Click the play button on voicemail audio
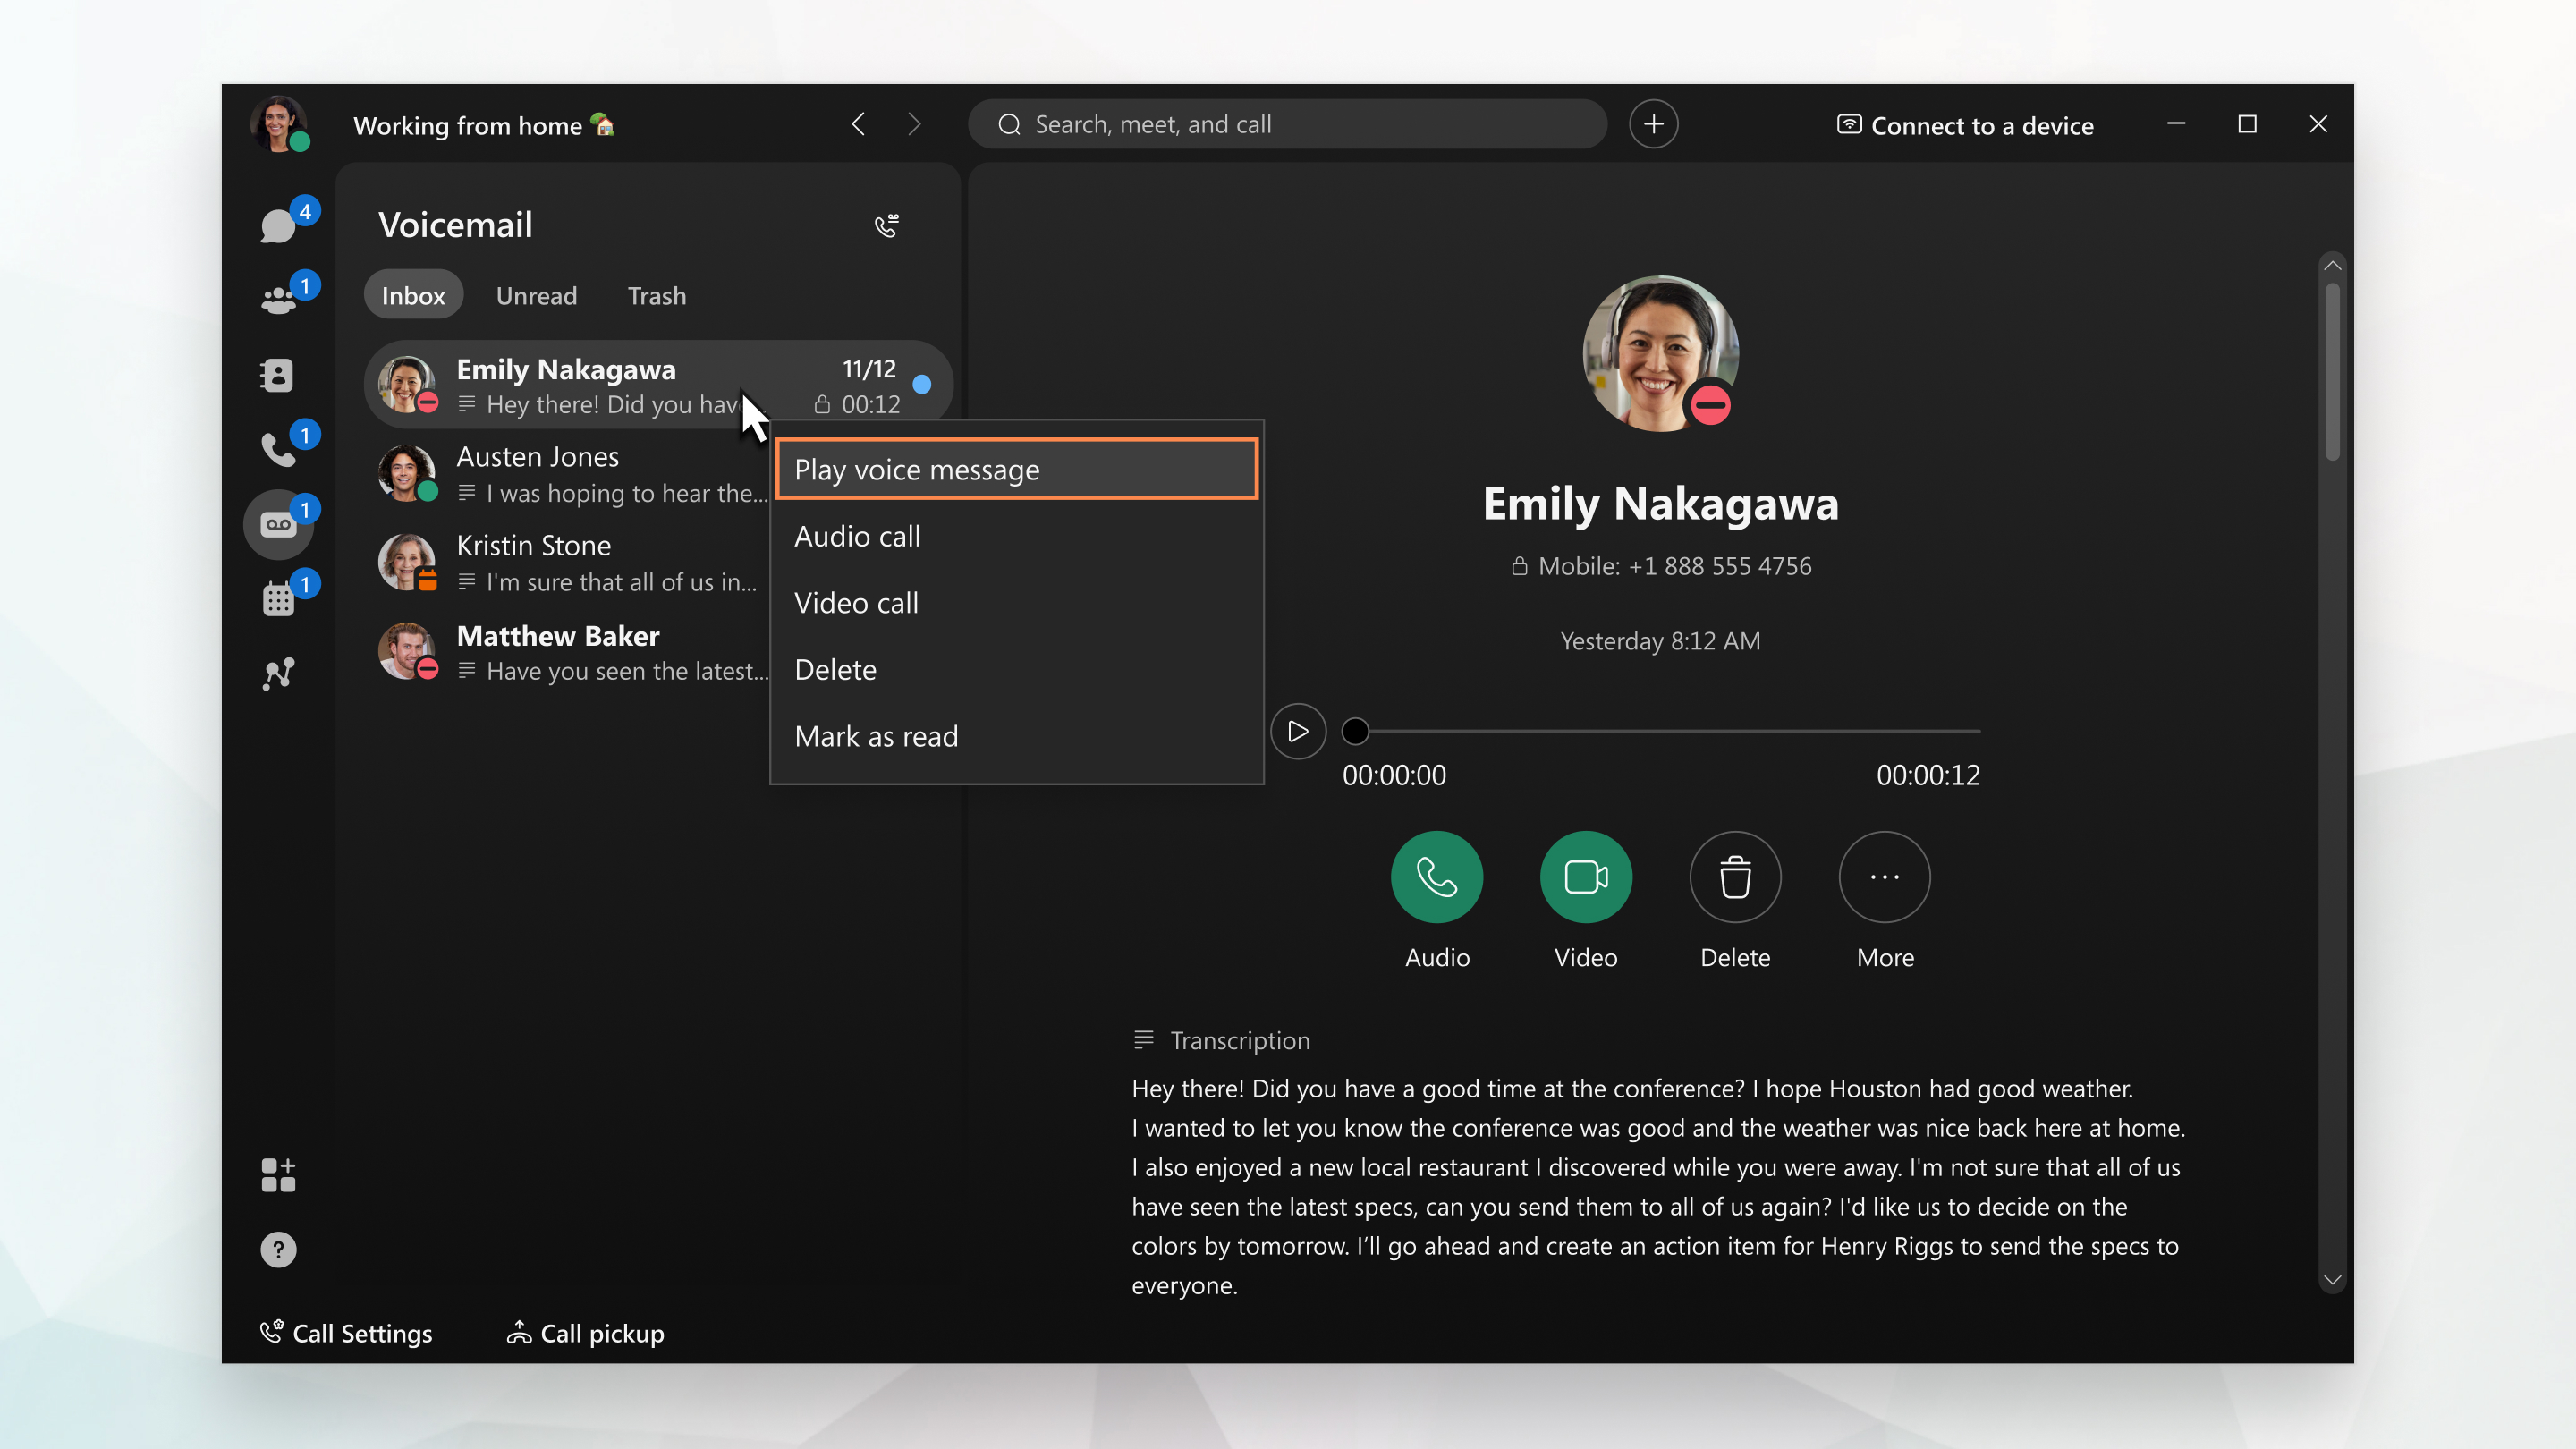Image resolution: width=2576 pixels, height=1449 pixels. pos(1299,731)
